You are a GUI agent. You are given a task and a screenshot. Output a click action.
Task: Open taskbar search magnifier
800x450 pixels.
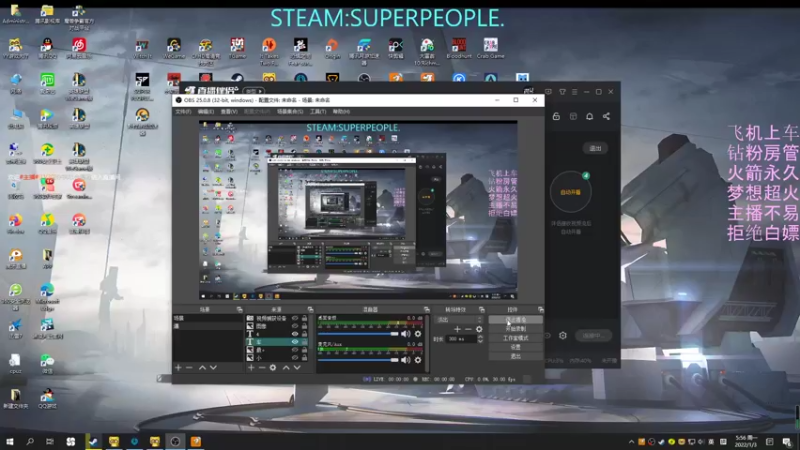click(x=30, y=441)
